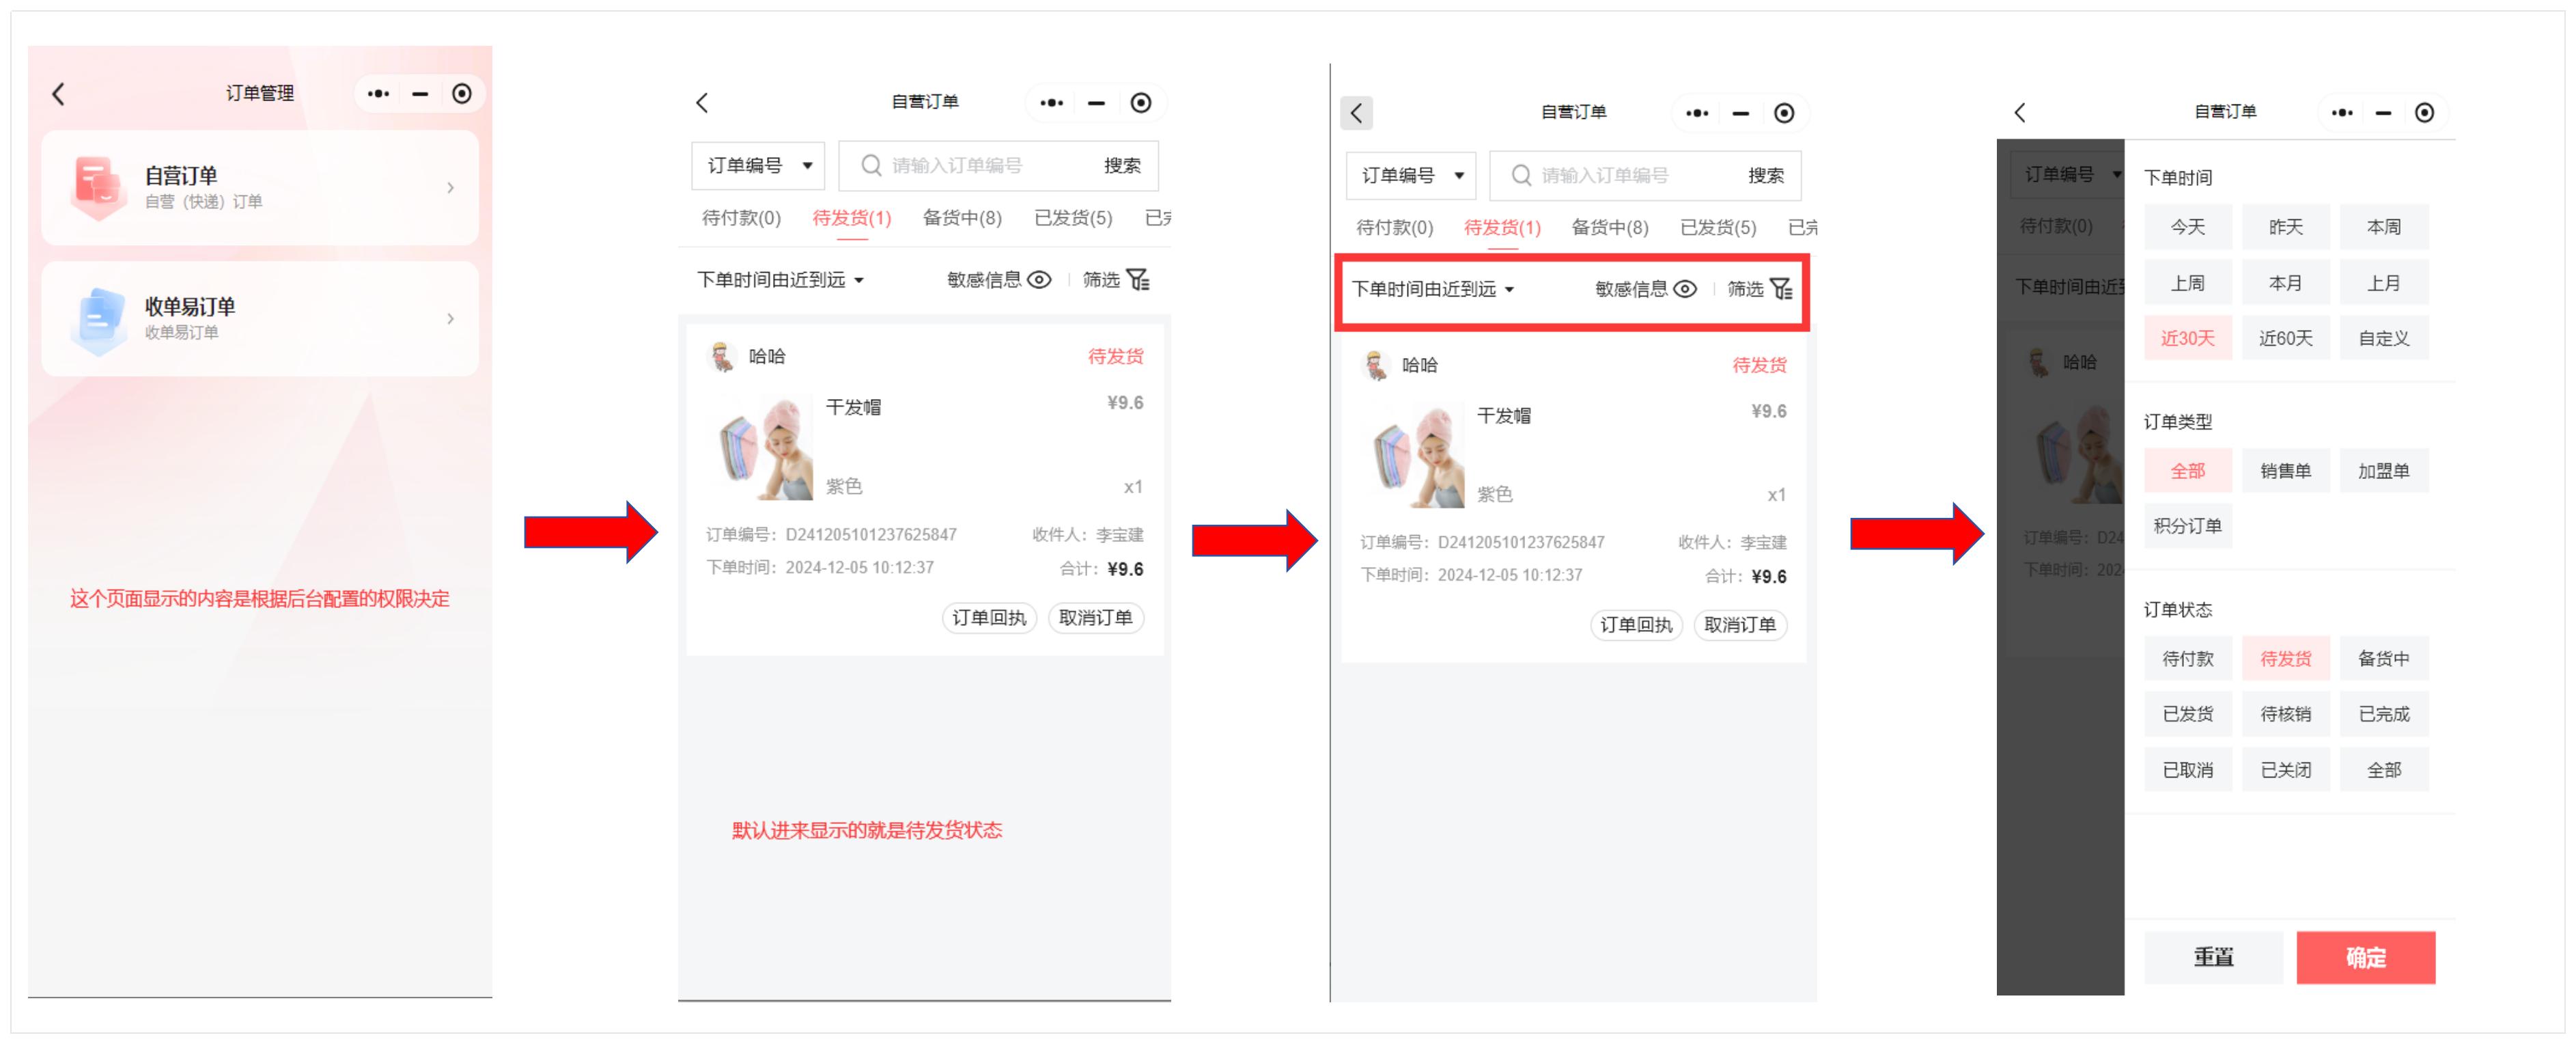Expand 订单编号 dropdown in second screen

click(758, 166)
